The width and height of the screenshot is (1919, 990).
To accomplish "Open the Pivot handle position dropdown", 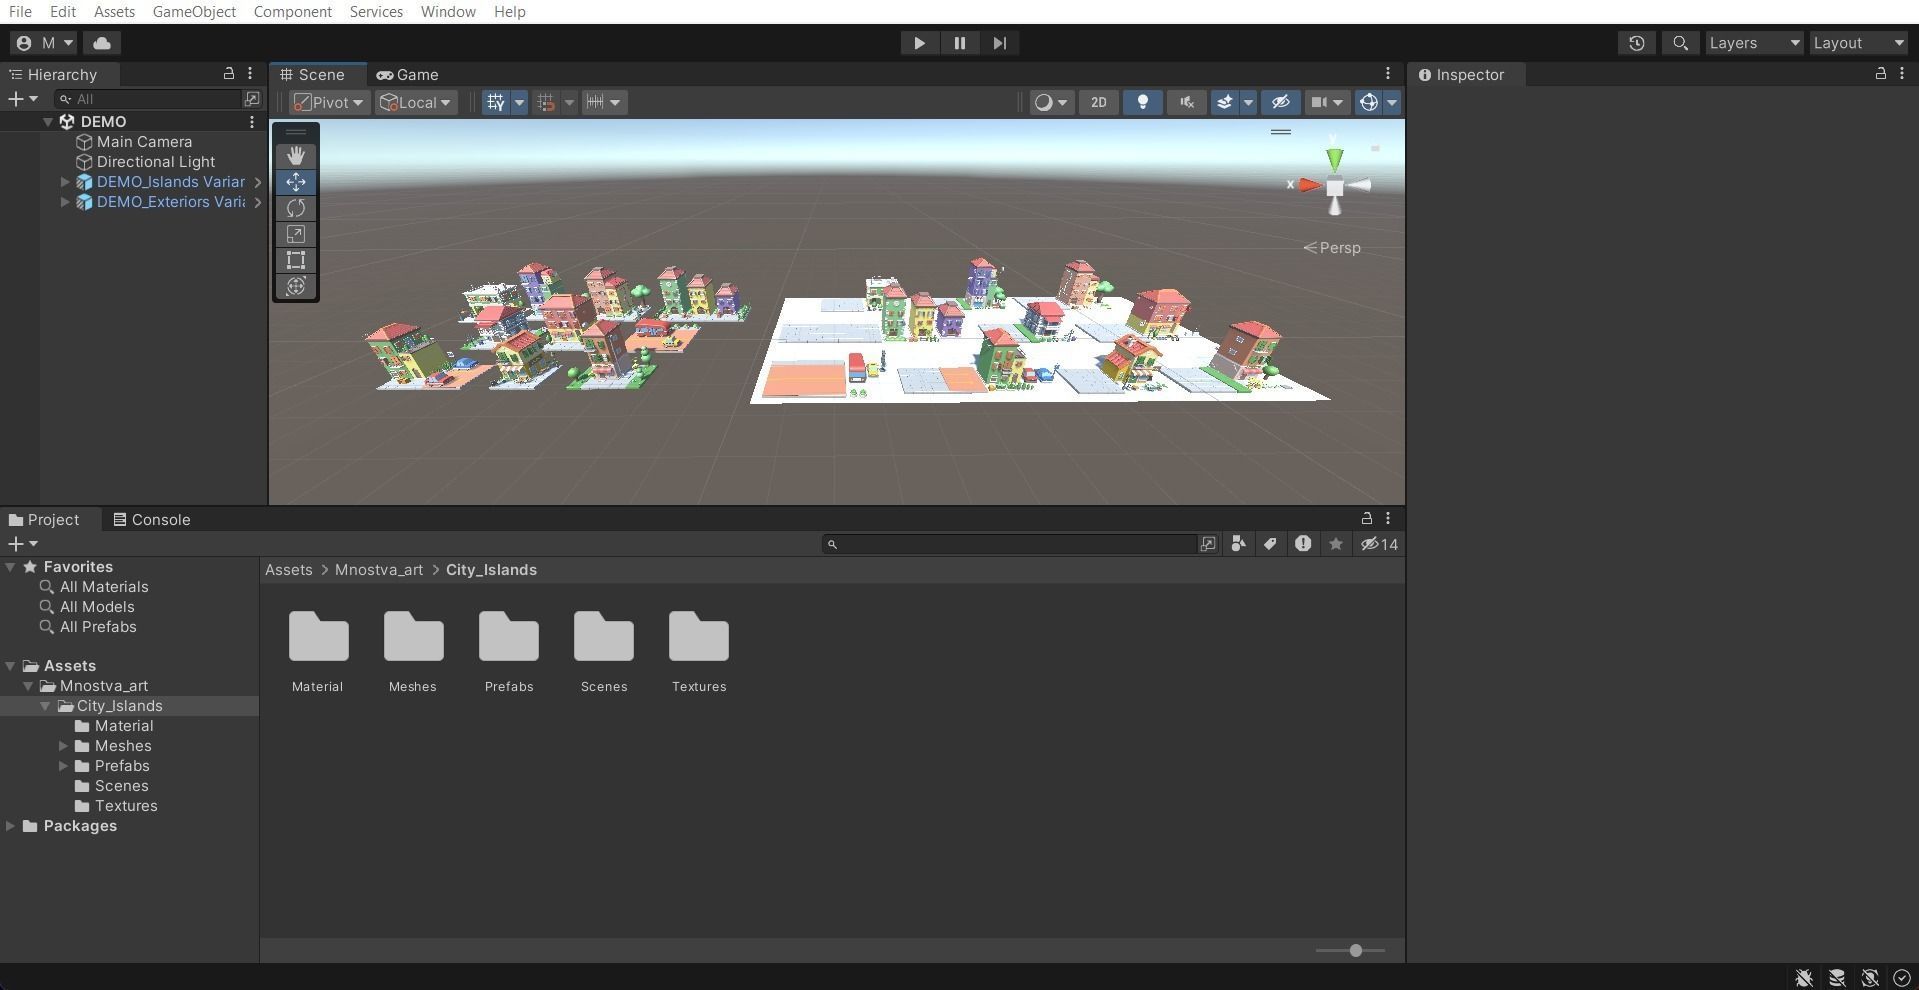I will [329, 102].
